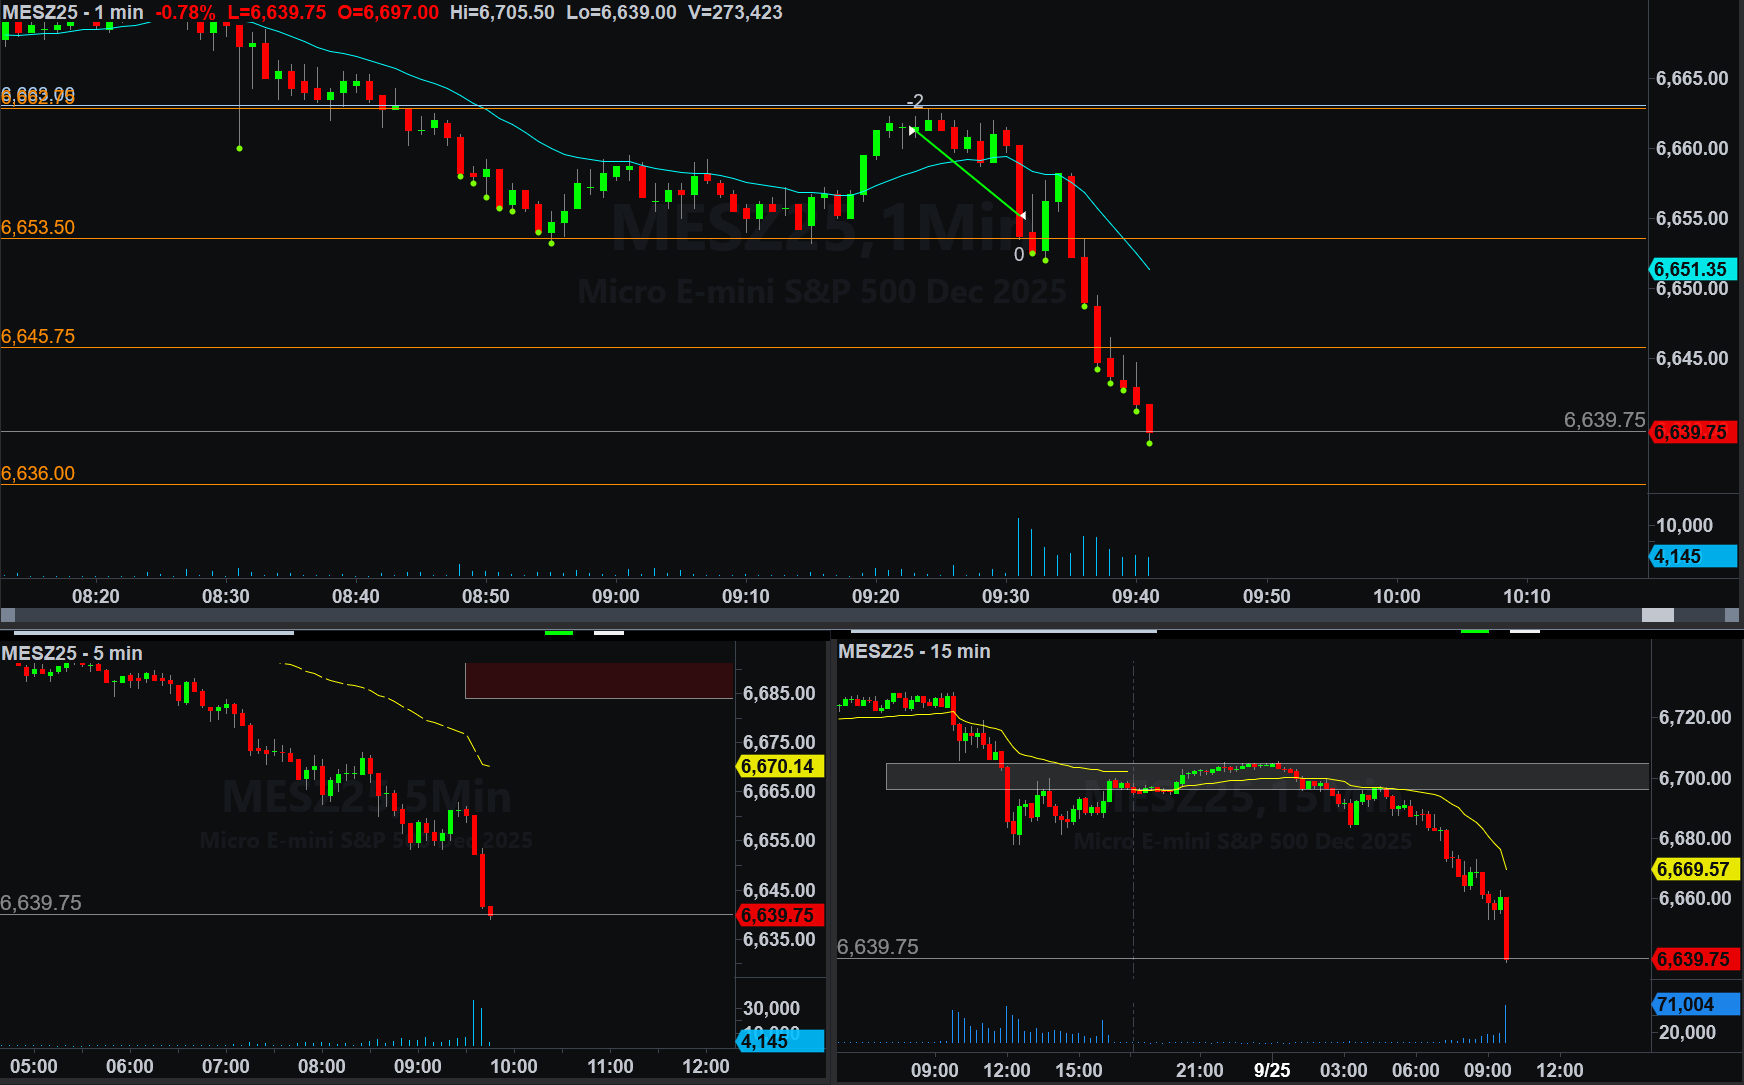Click the blue 4,145 volume tag on the 1 min chart
Screen dimensions: 1744x1085
[x=1691, y=556]
